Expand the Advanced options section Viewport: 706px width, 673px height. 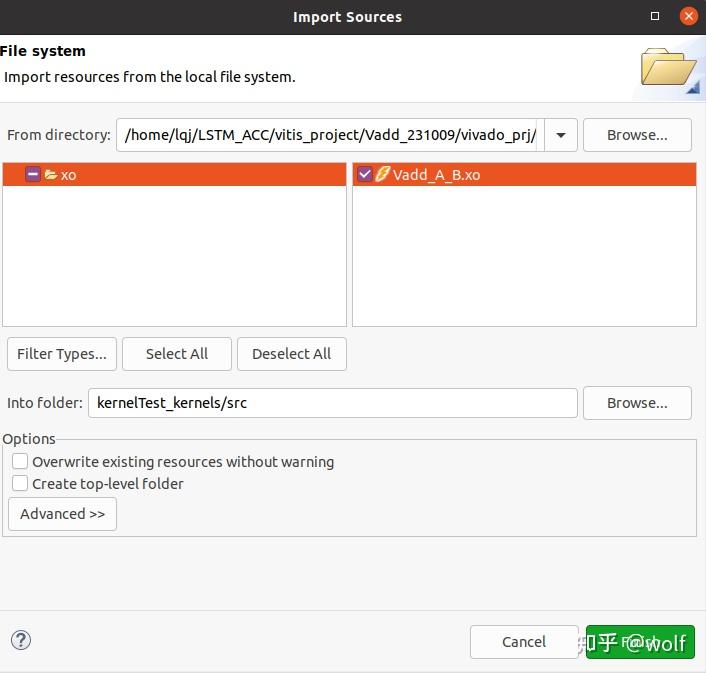click(x=62, y=514)
